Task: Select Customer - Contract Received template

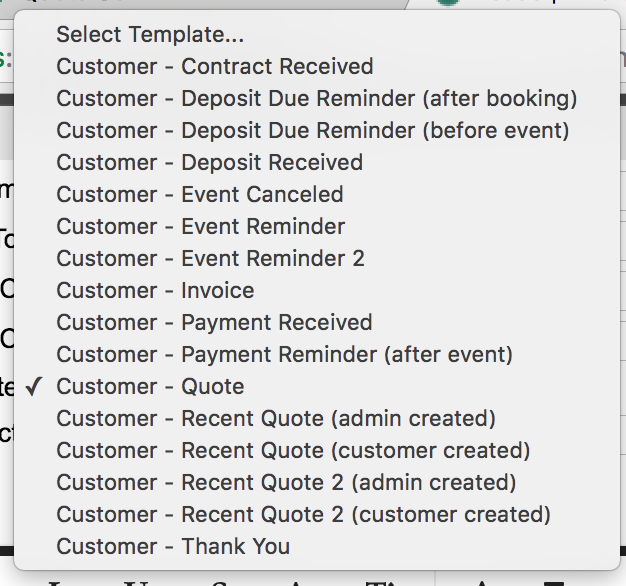Action: pos(214,67)
